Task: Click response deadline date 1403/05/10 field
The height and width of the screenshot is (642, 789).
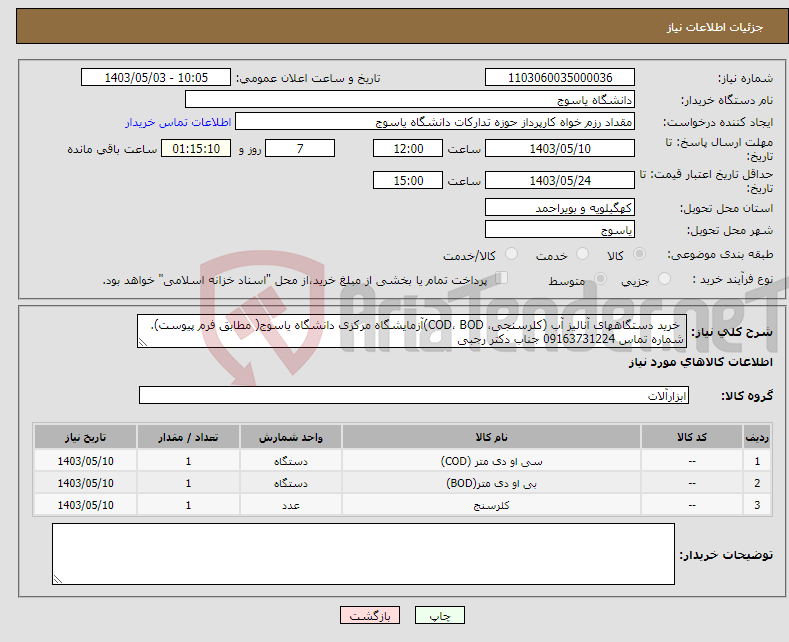Action: [x=560, y=148]
